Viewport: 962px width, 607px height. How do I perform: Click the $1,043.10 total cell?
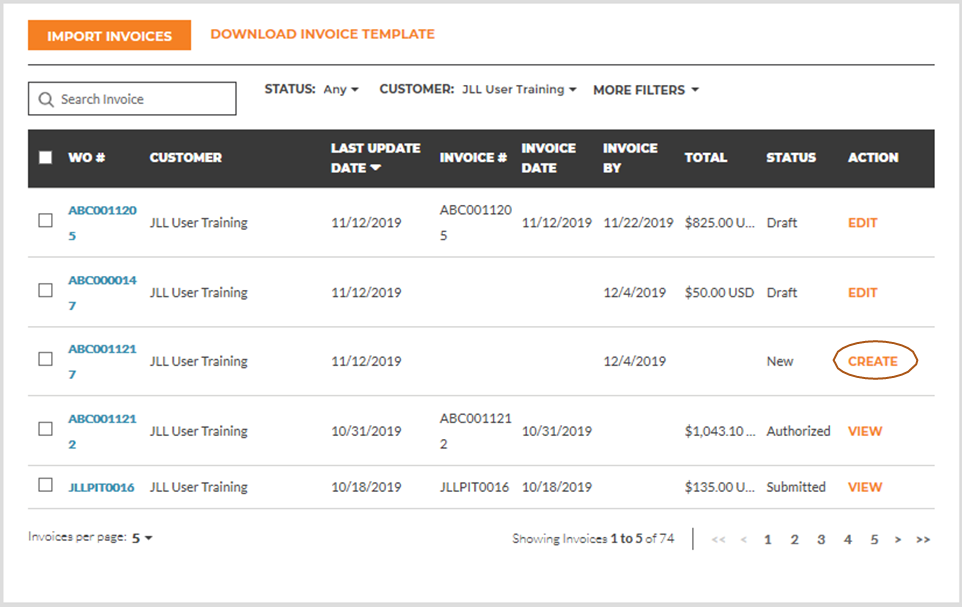720,431
